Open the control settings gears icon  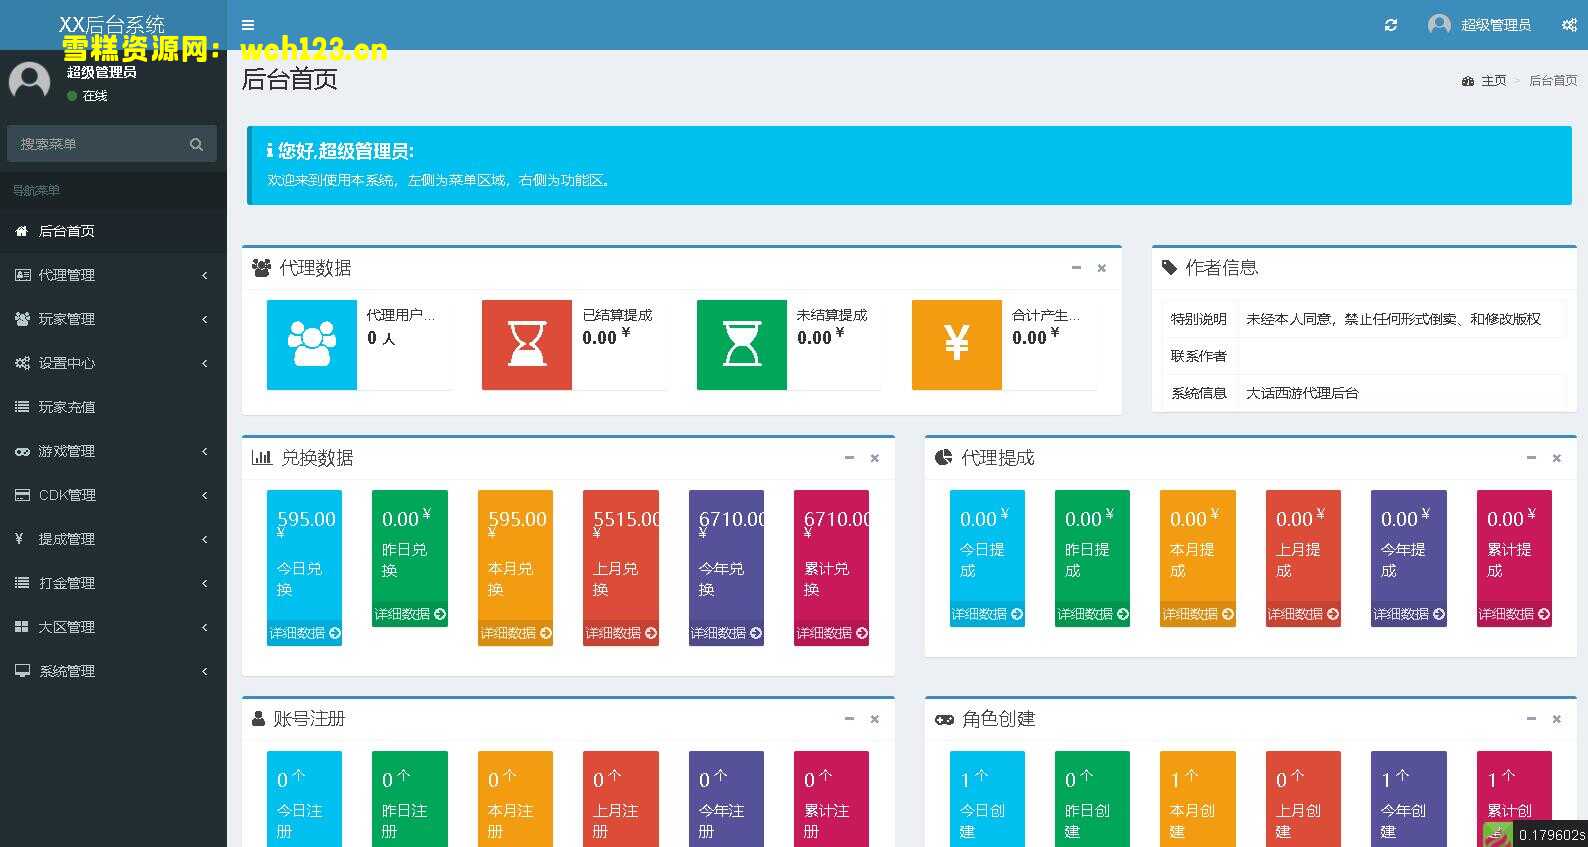1569,25
